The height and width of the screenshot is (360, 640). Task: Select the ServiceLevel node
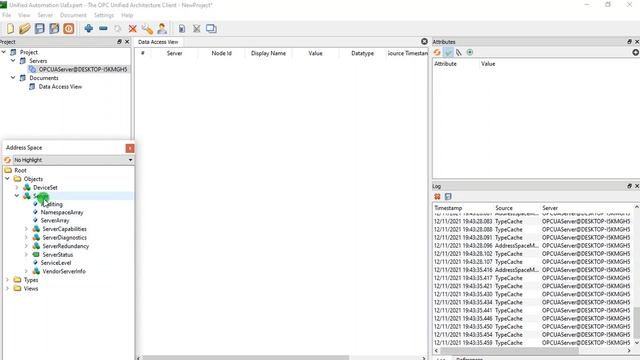(56, 263)
